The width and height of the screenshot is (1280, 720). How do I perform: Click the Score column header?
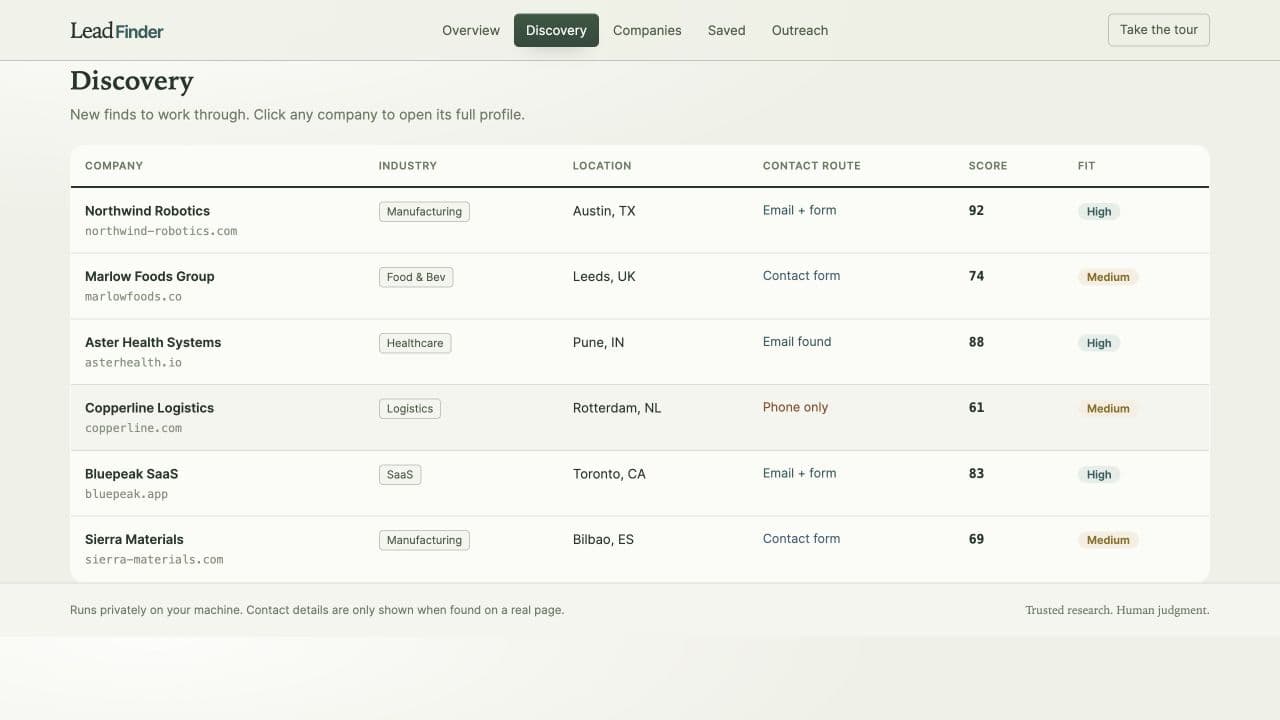tap(988, 166)
